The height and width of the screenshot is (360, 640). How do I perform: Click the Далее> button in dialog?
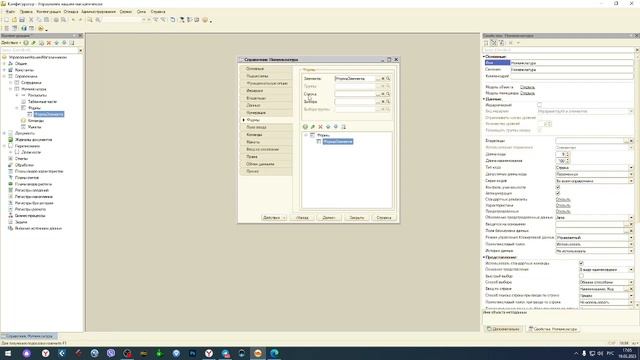(329, 218)
